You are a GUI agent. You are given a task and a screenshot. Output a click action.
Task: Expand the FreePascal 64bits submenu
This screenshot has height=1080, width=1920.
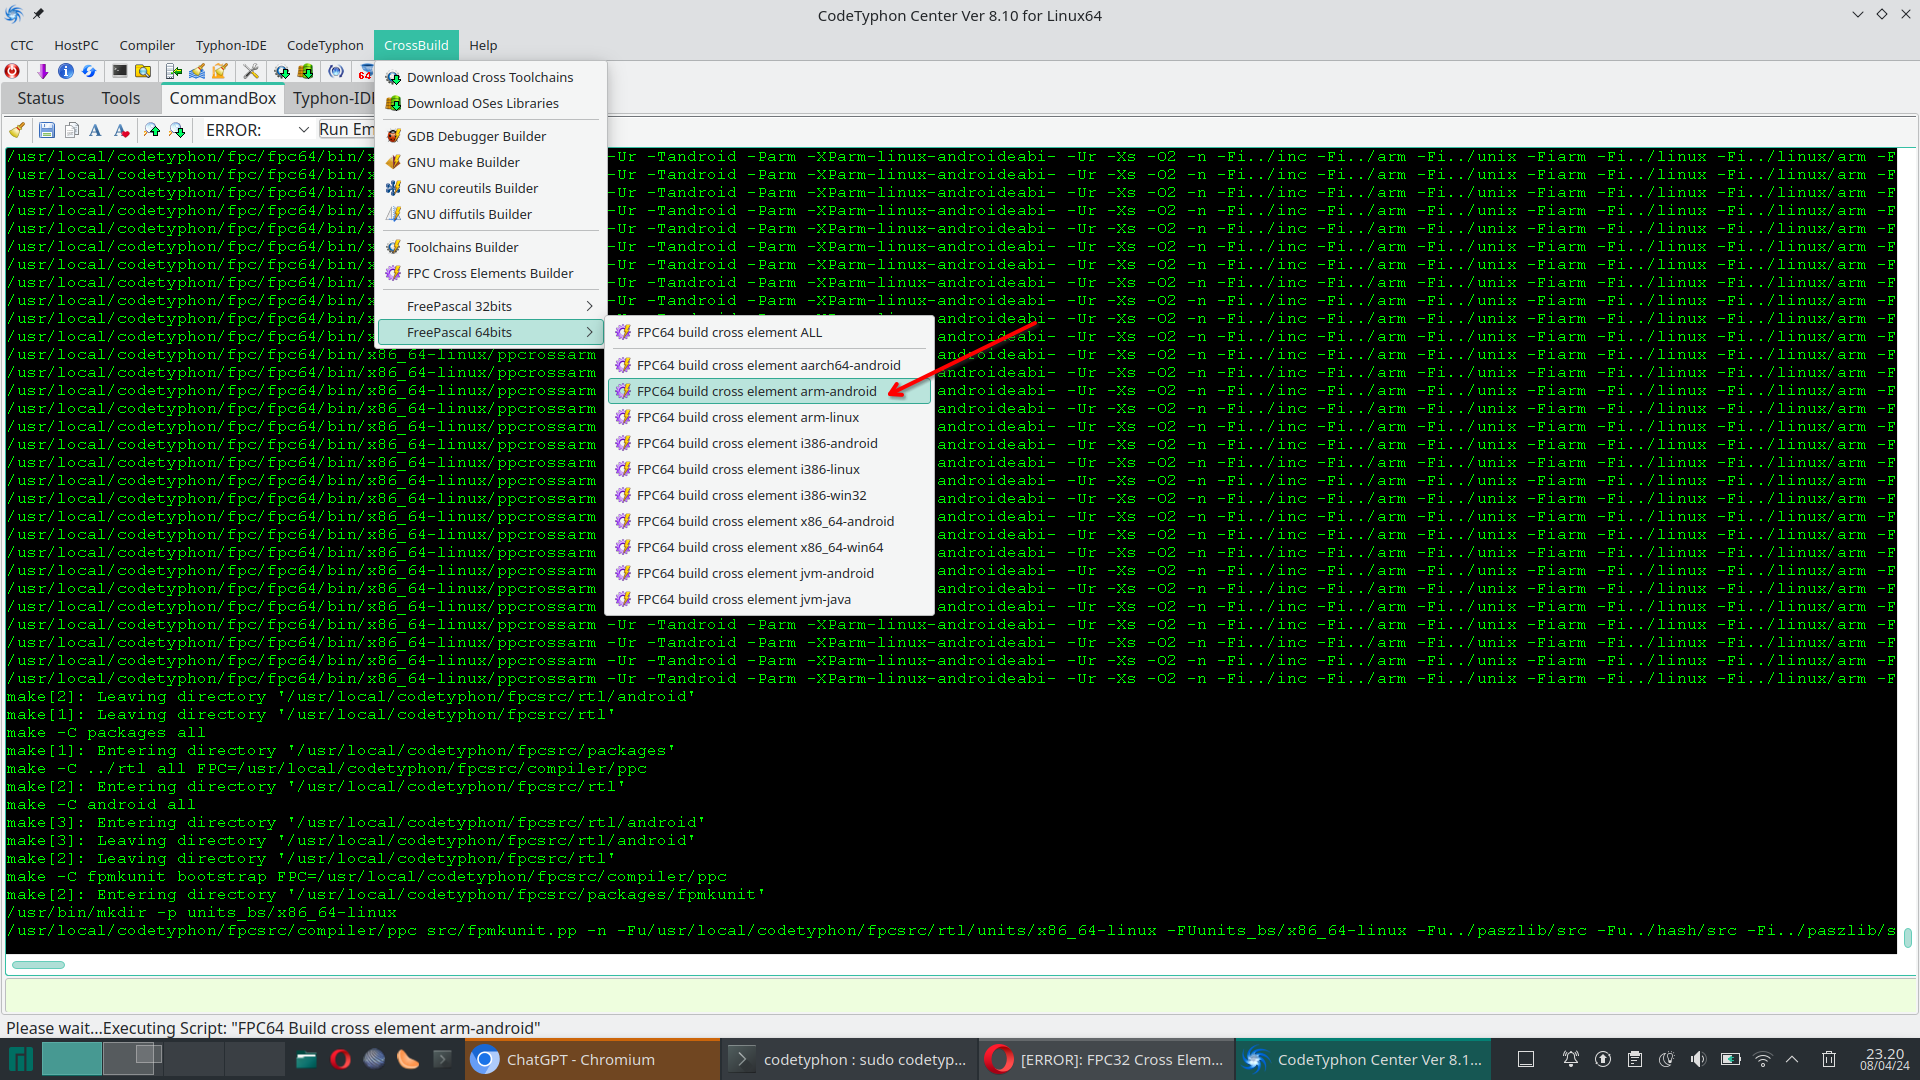tap(491, 332)
